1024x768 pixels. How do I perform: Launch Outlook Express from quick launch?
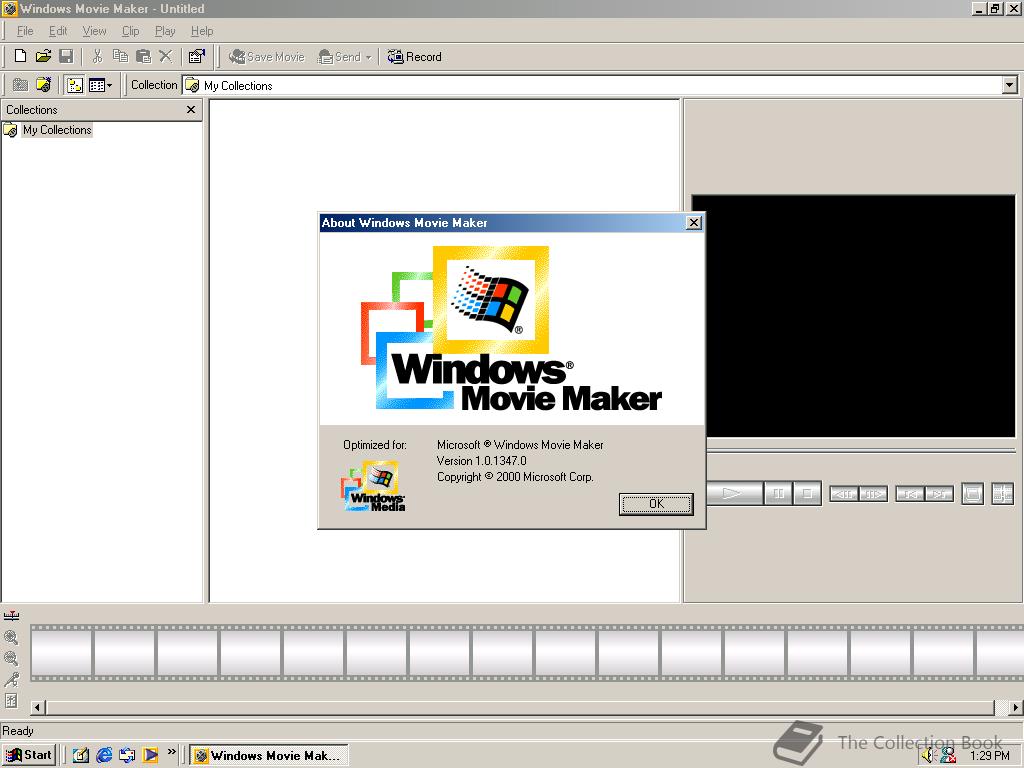127,755
